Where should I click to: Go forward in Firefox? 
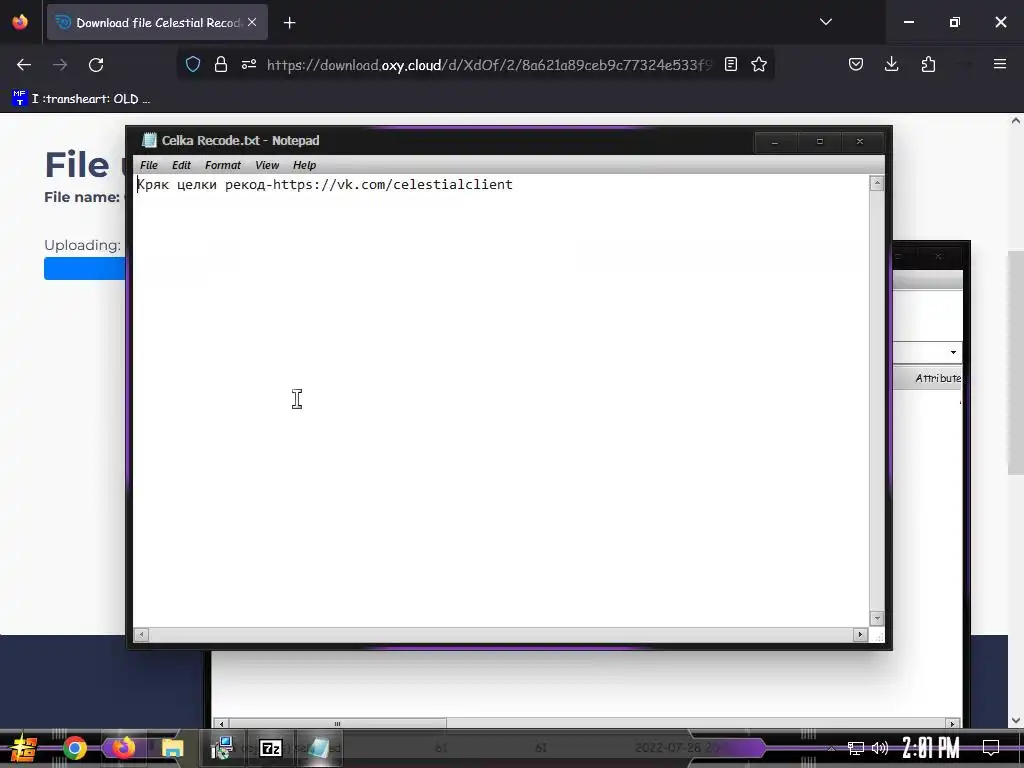point(60,65)
